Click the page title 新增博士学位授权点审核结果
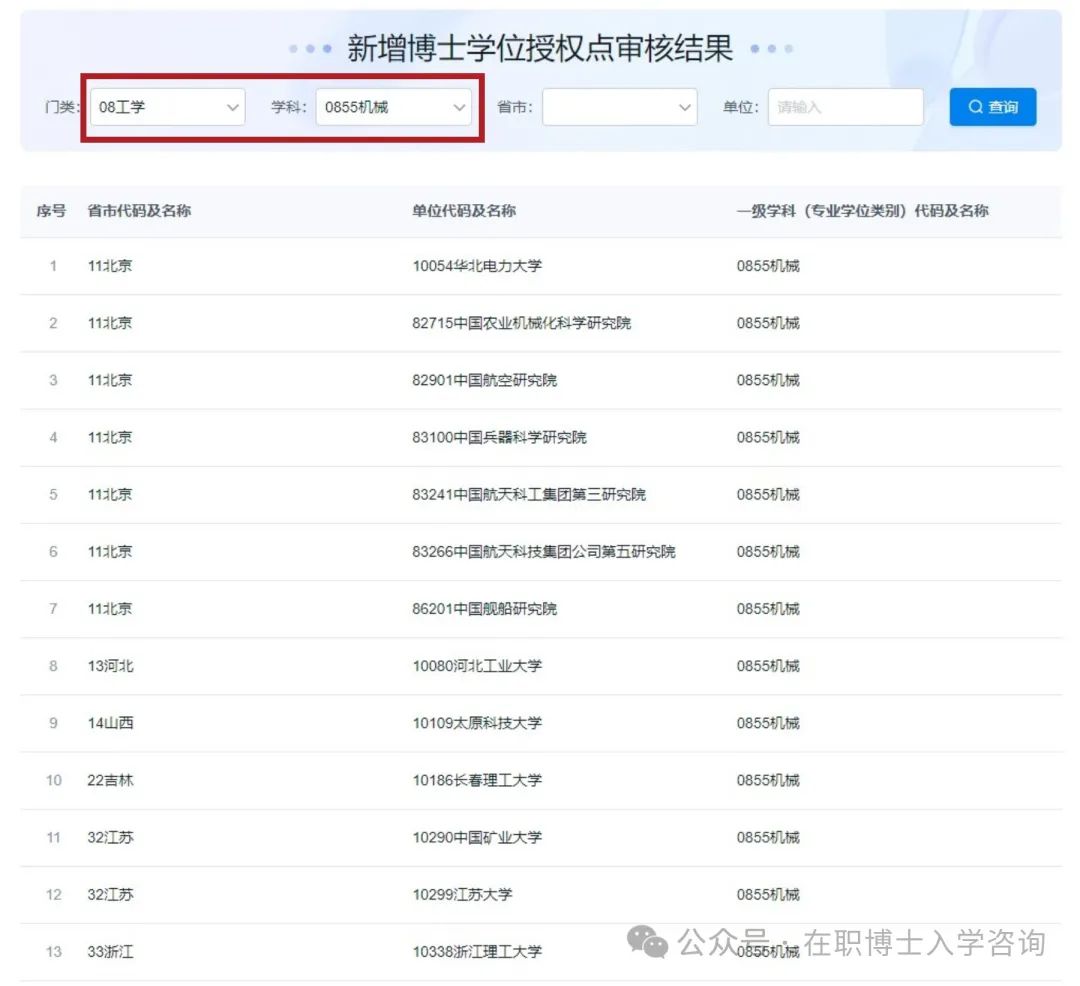 tap(540, 48)
